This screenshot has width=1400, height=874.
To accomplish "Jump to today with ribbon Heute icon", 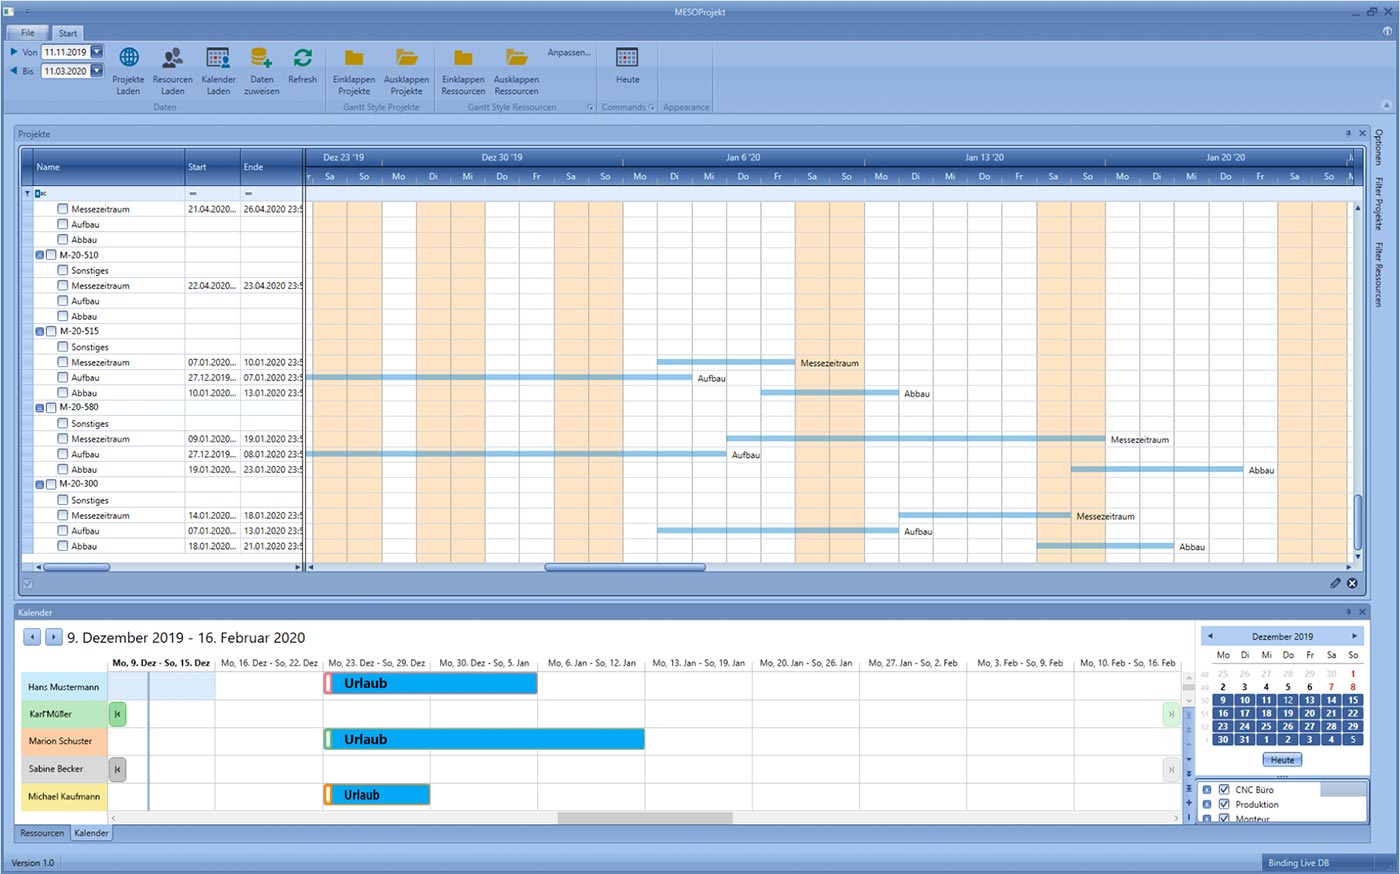I will (627, 66).
